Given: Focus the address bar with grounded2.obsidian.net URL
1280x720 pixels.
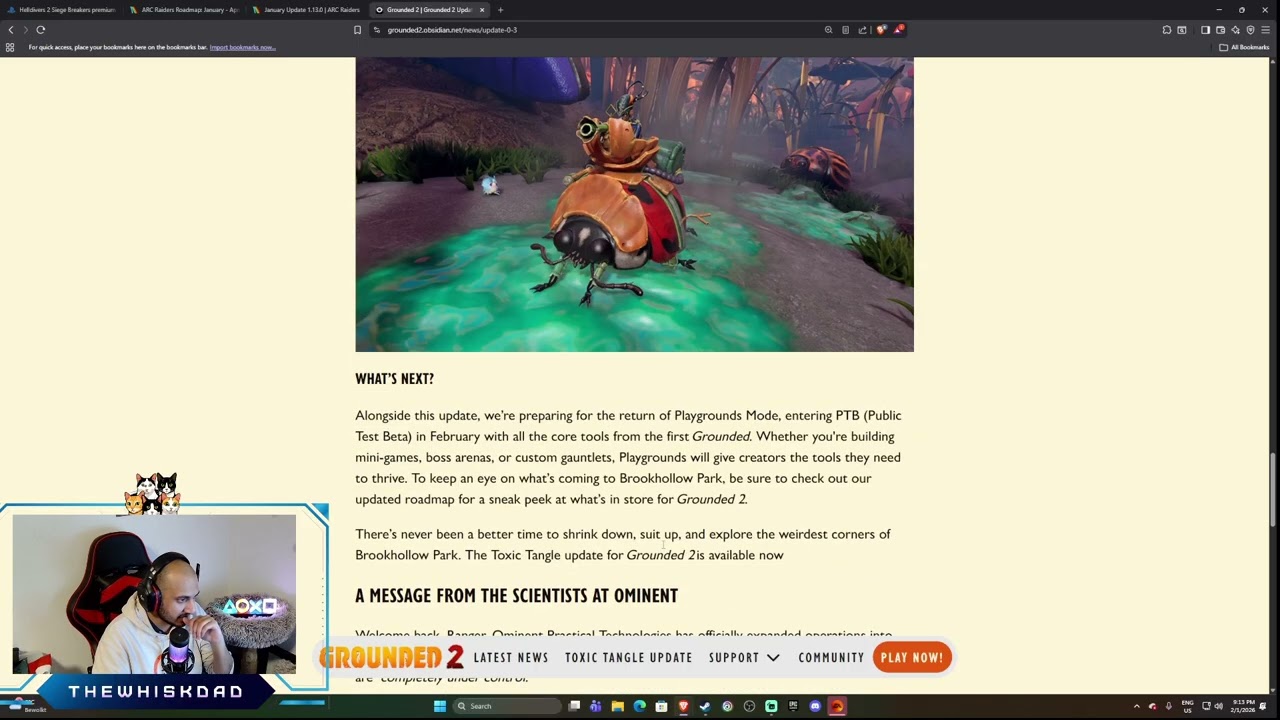Looking at the screenshot, I should point(600,30).
